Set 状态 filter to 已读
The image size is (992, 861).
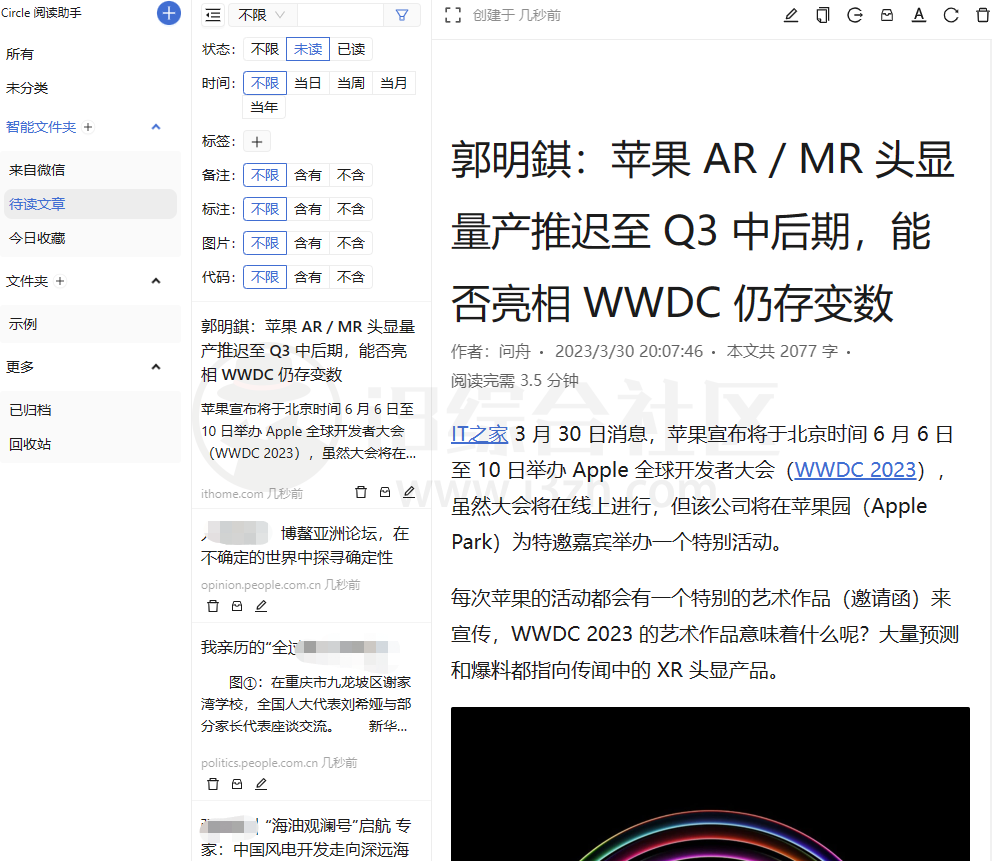click(351, 49)
